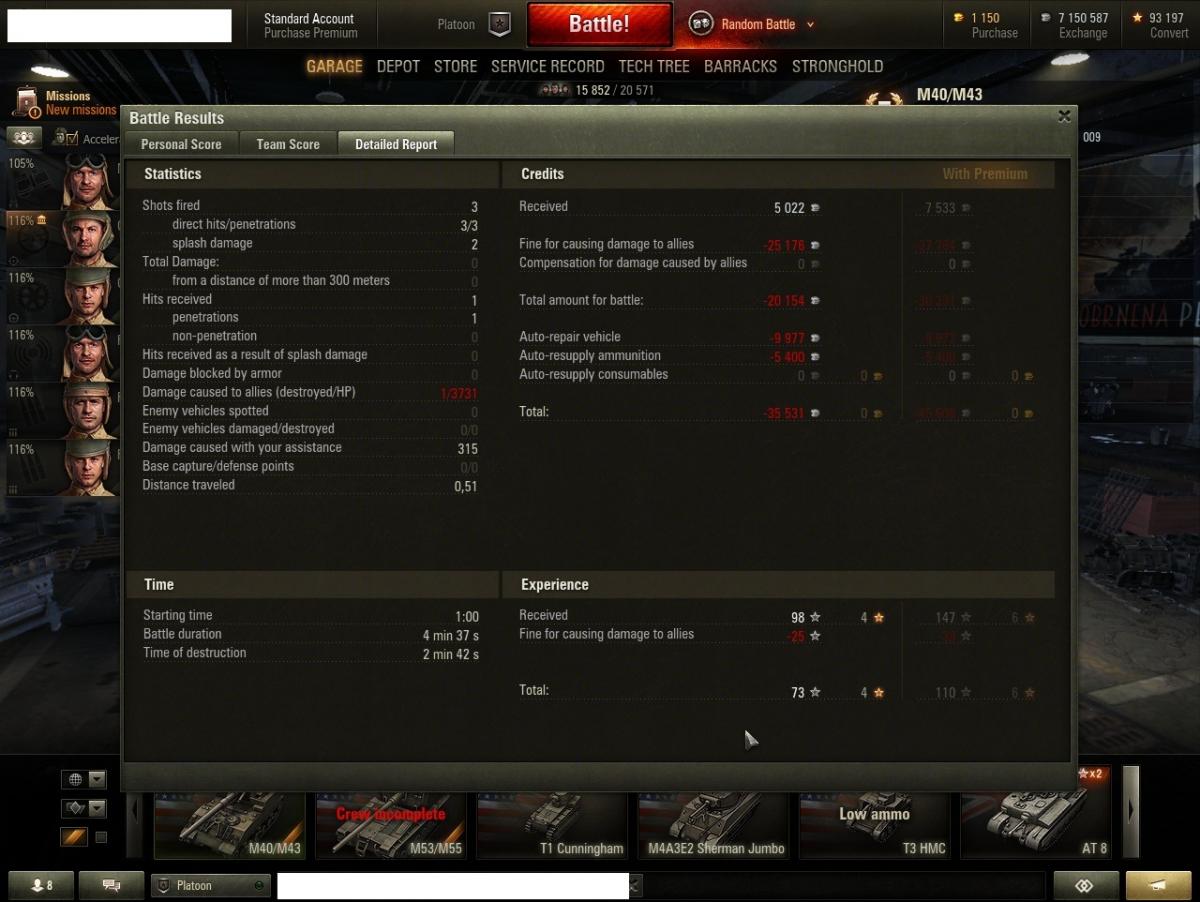The width and height of the screenshot is (1200, 902).
Task: Open the Team Score tab
Action: [288, 144]
